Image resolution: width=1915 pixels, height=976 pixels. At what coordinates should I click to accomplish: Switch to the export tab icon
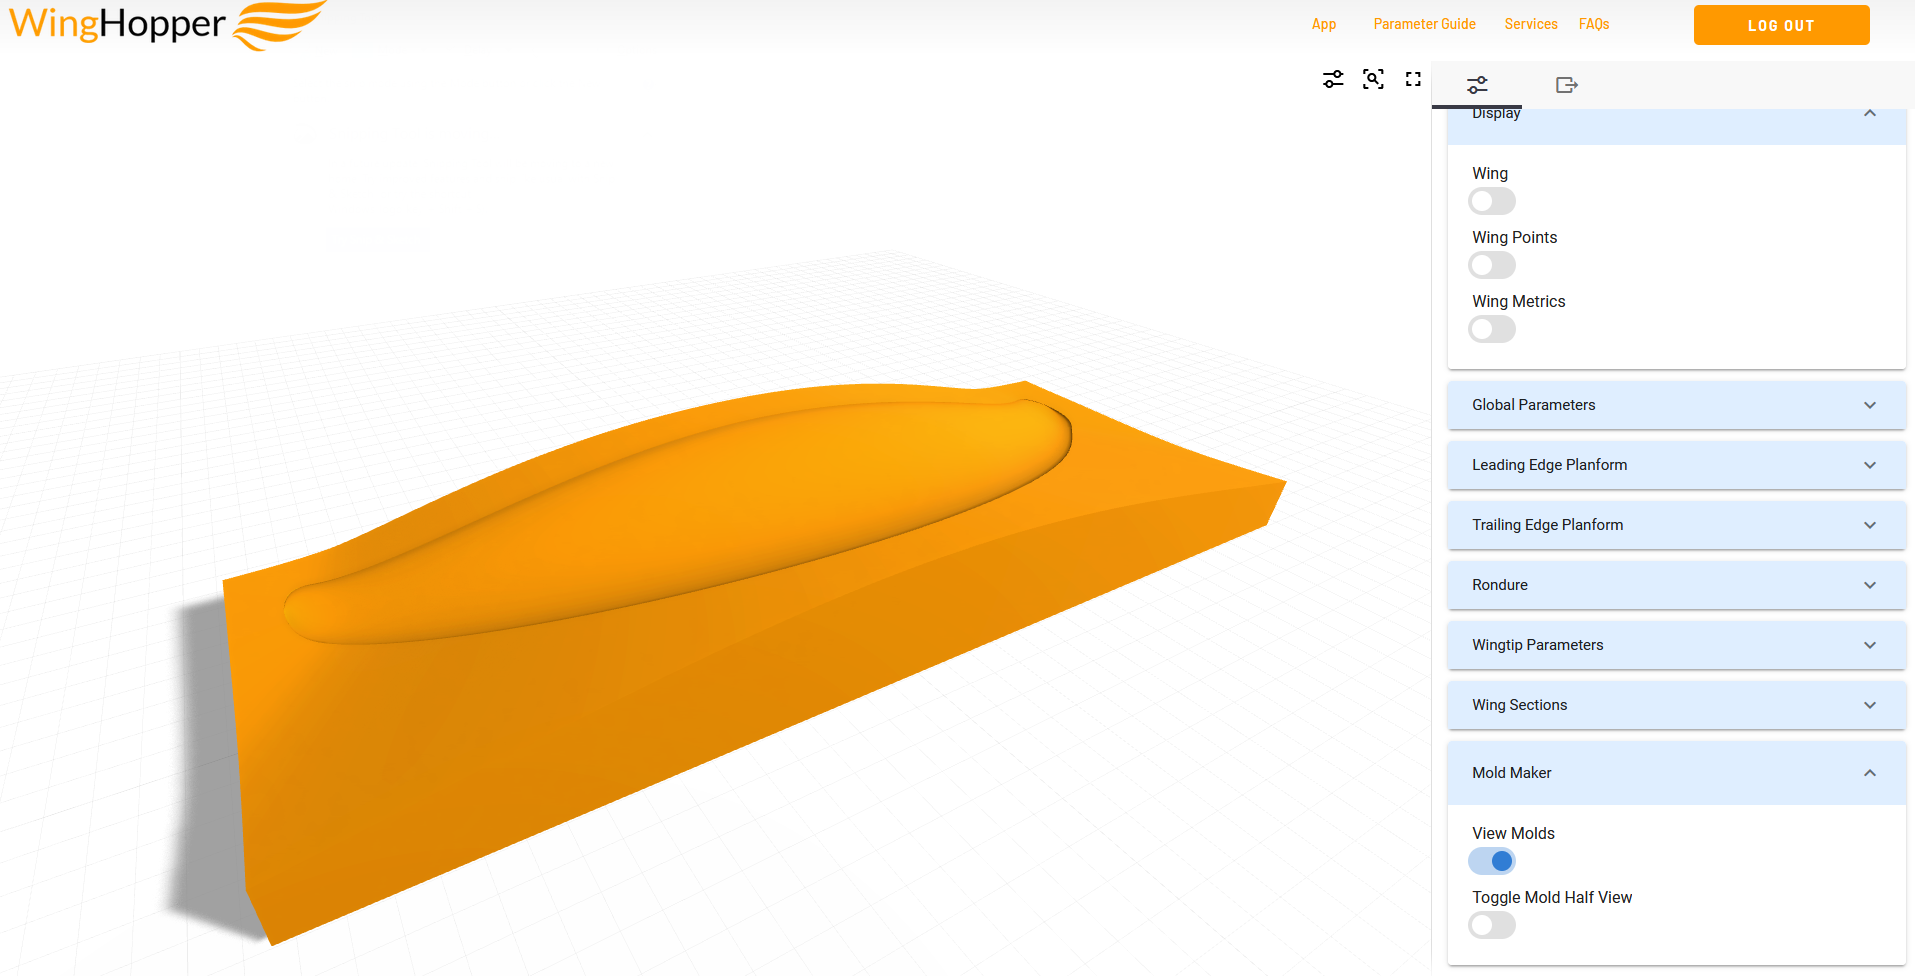(1567, 85)
